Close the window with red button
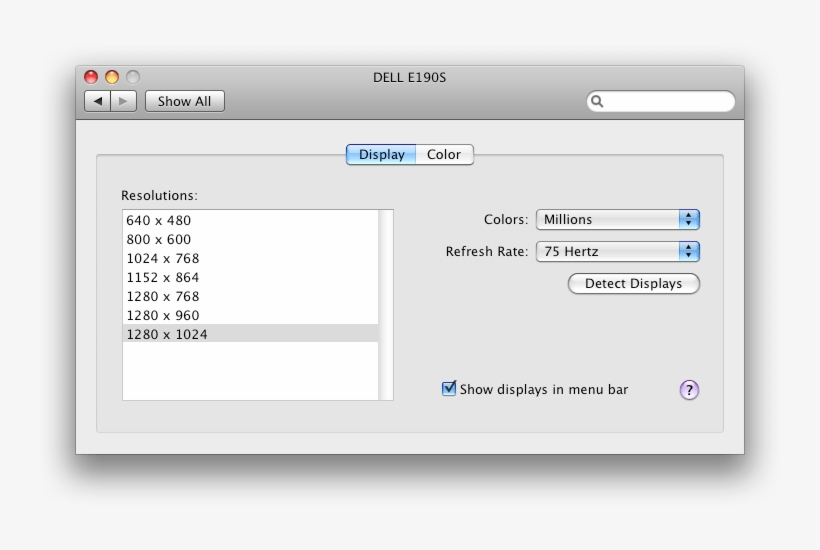The height and width of the screenshot is (550, 820). point(91,77)
